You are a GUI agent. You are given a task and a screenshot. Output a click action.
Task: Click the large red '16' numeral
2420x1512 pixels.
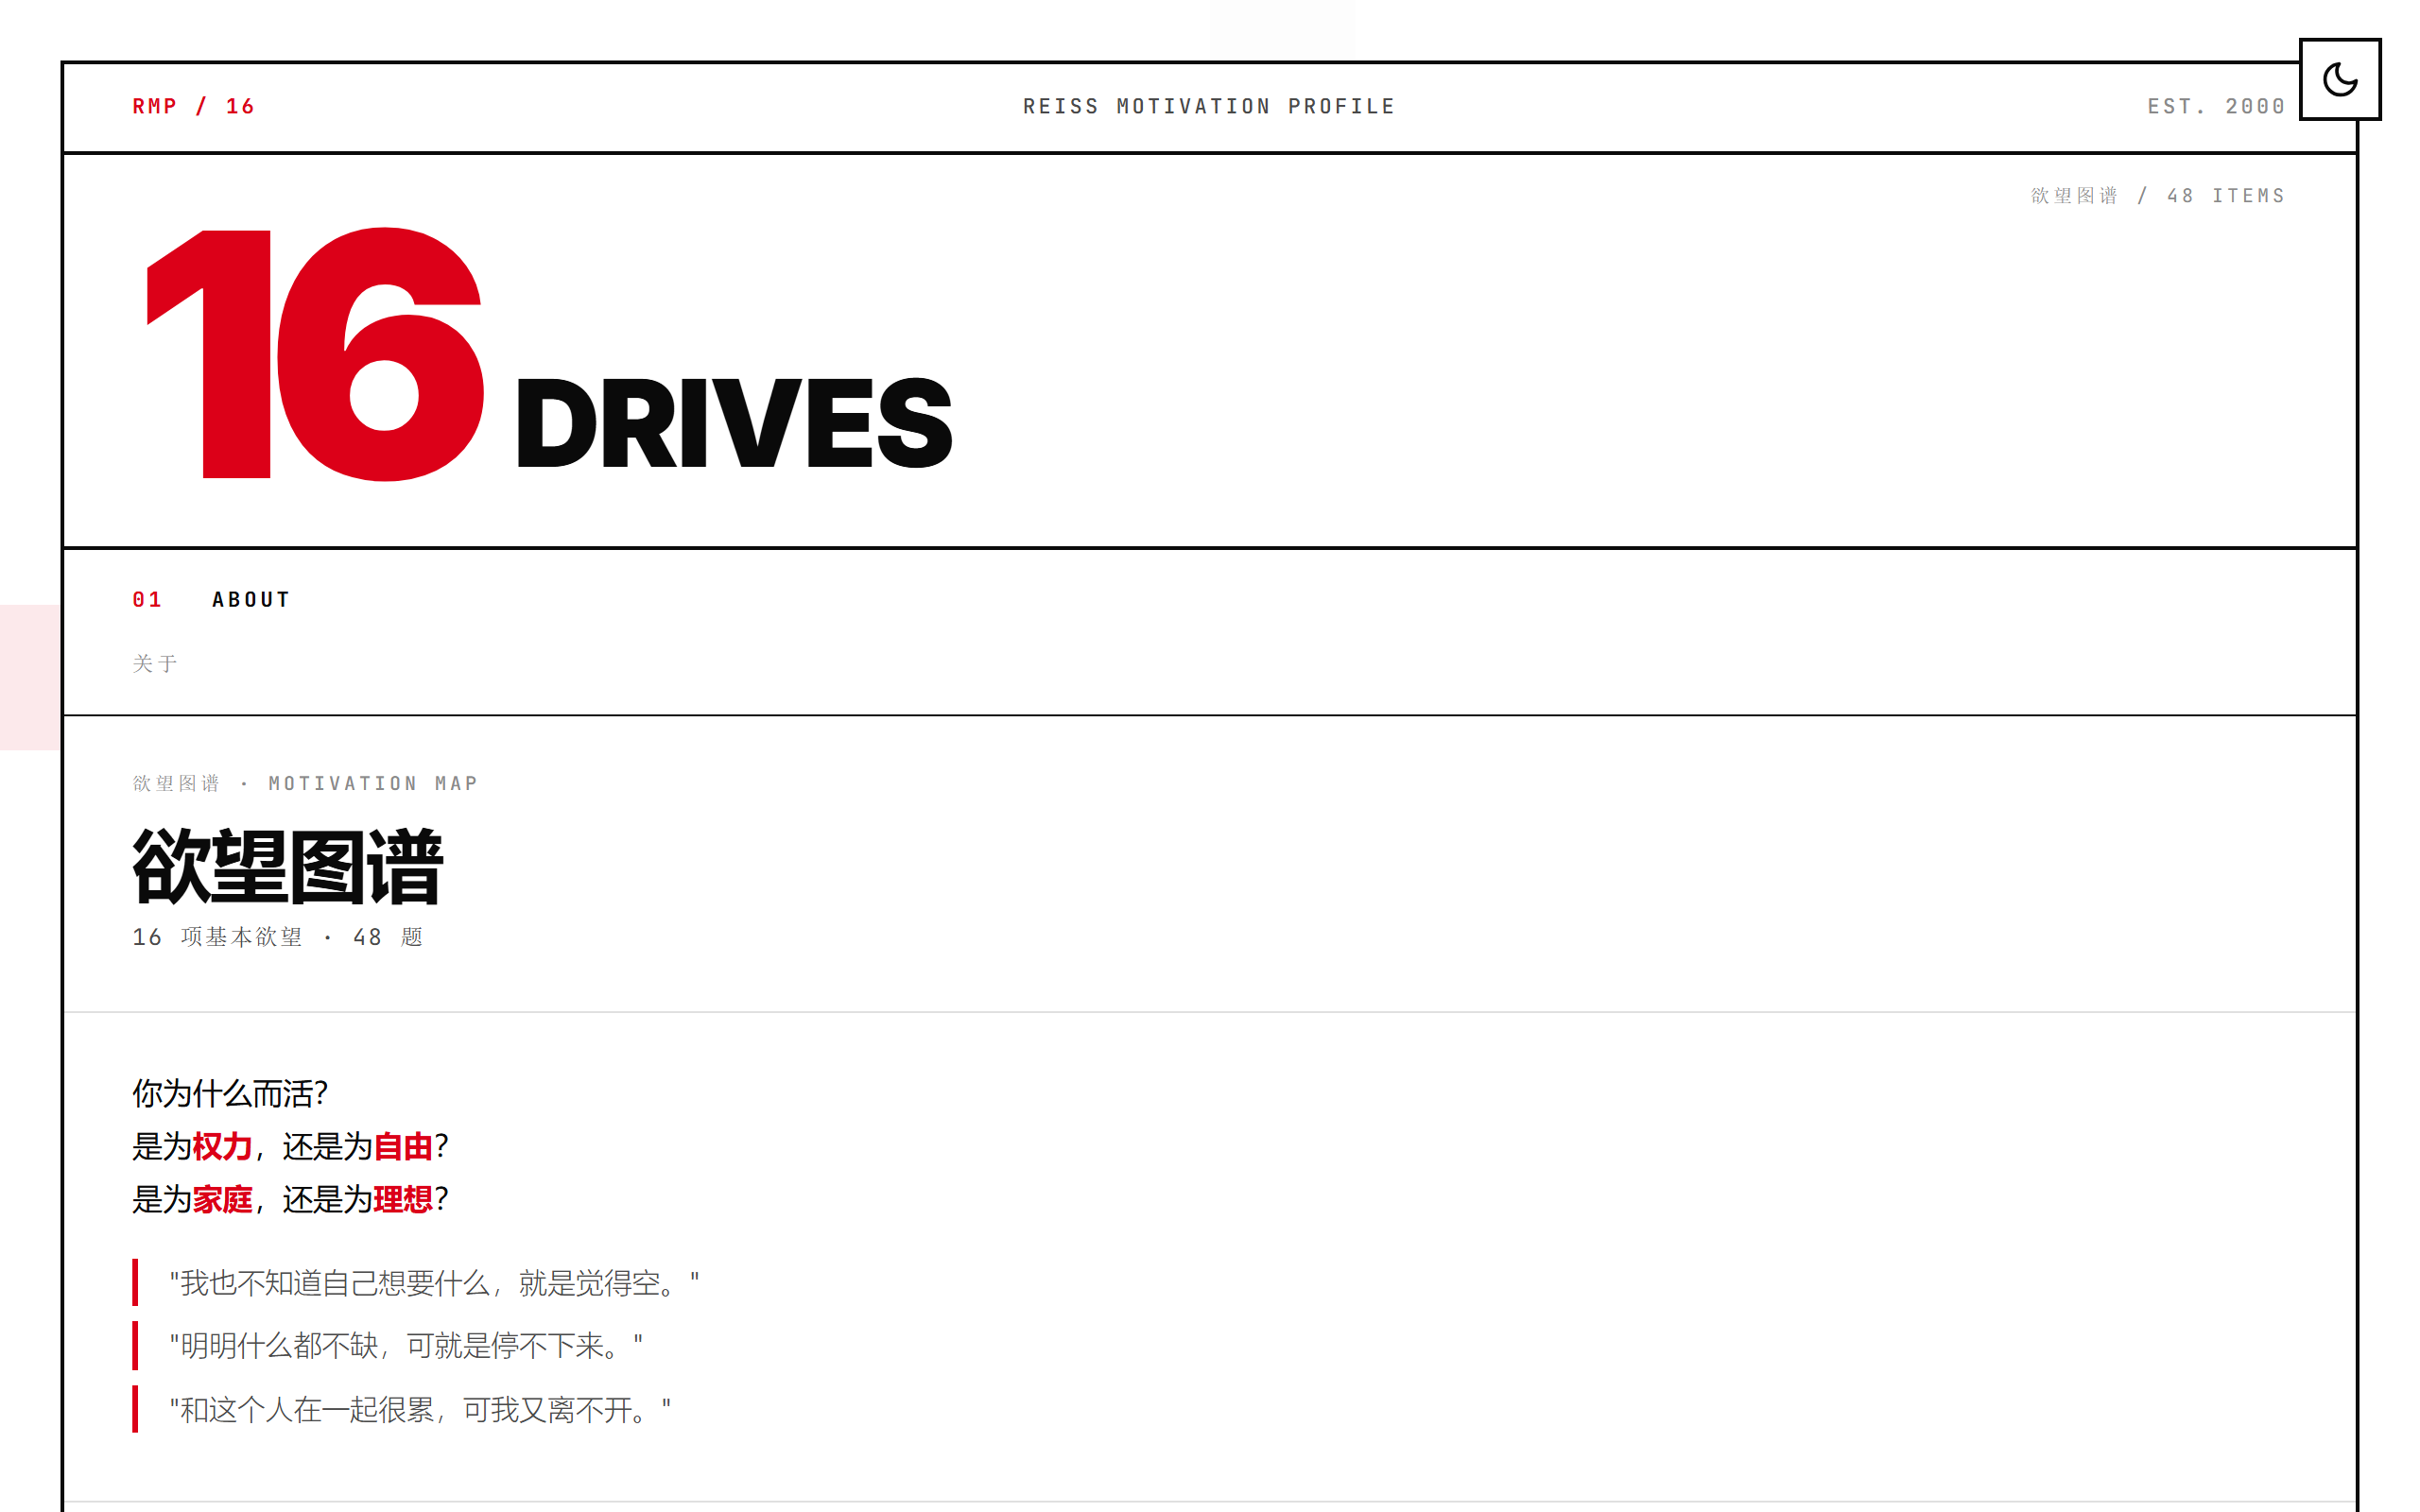click(315, 355)
